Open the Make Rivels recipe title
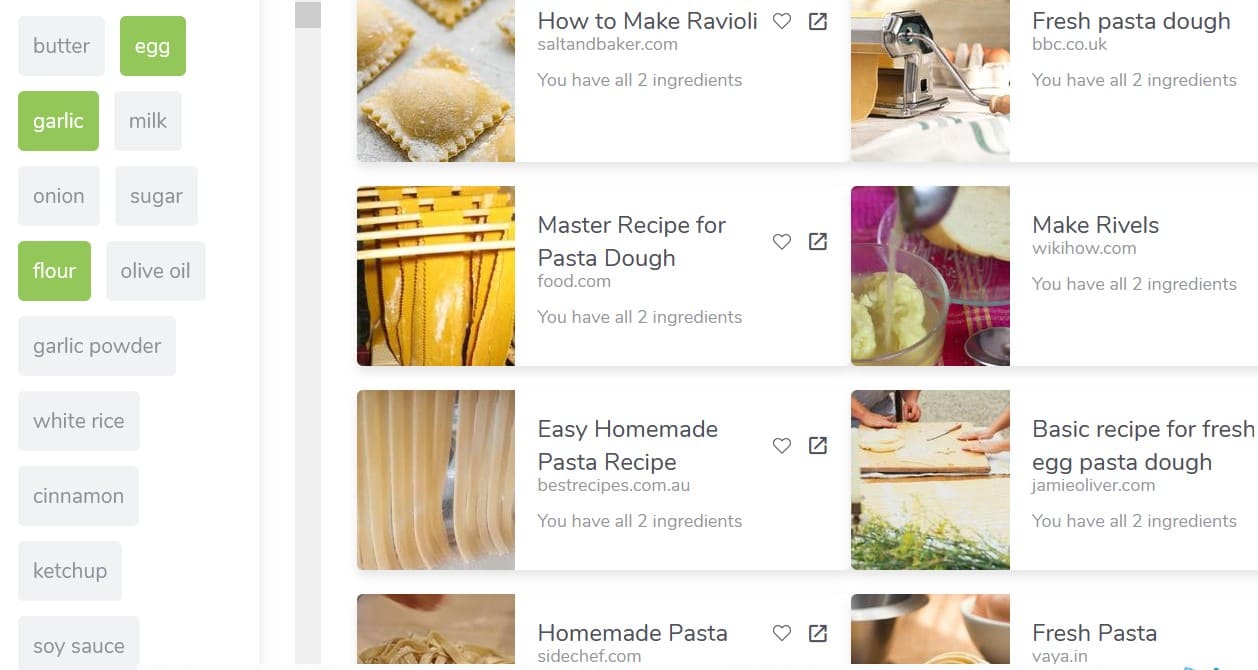Screen dimensions: 1258x670 (1095, 225)
